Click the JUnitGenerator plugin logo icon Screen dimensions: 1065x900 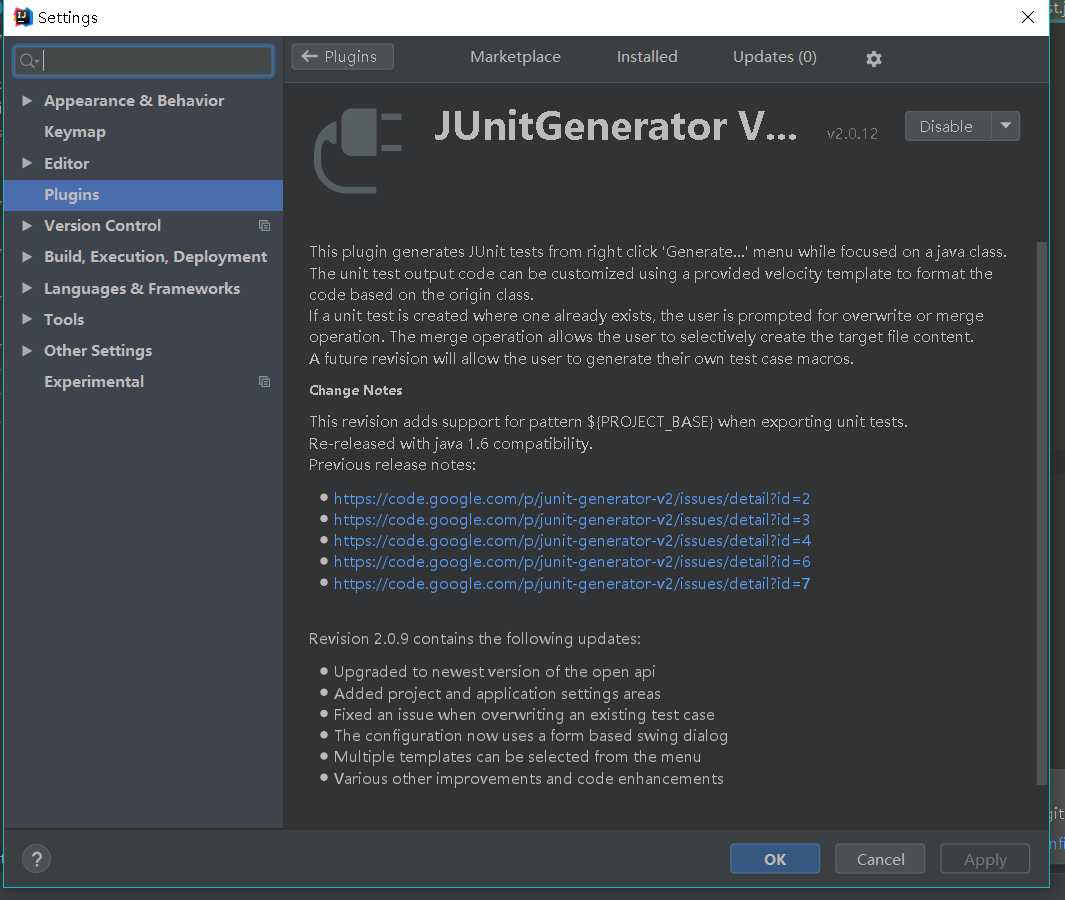[x=358, y=151]
